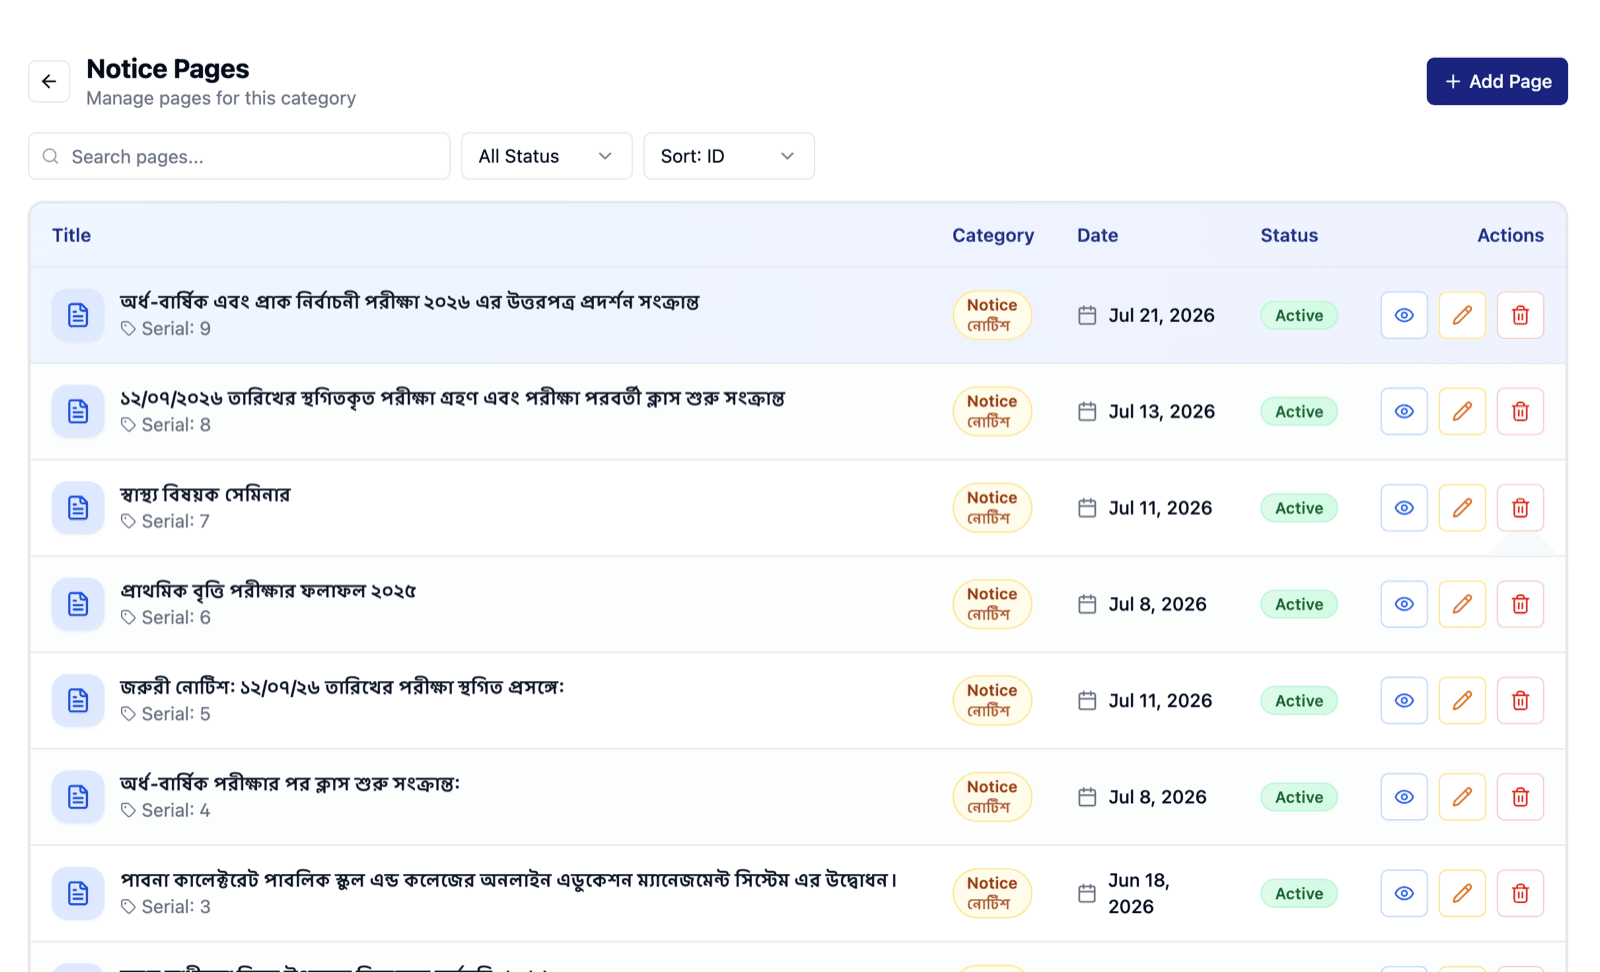Click the Notice category badge for Serial: 8
Screen dimensions: 1600x972
[x=992, y=411]
